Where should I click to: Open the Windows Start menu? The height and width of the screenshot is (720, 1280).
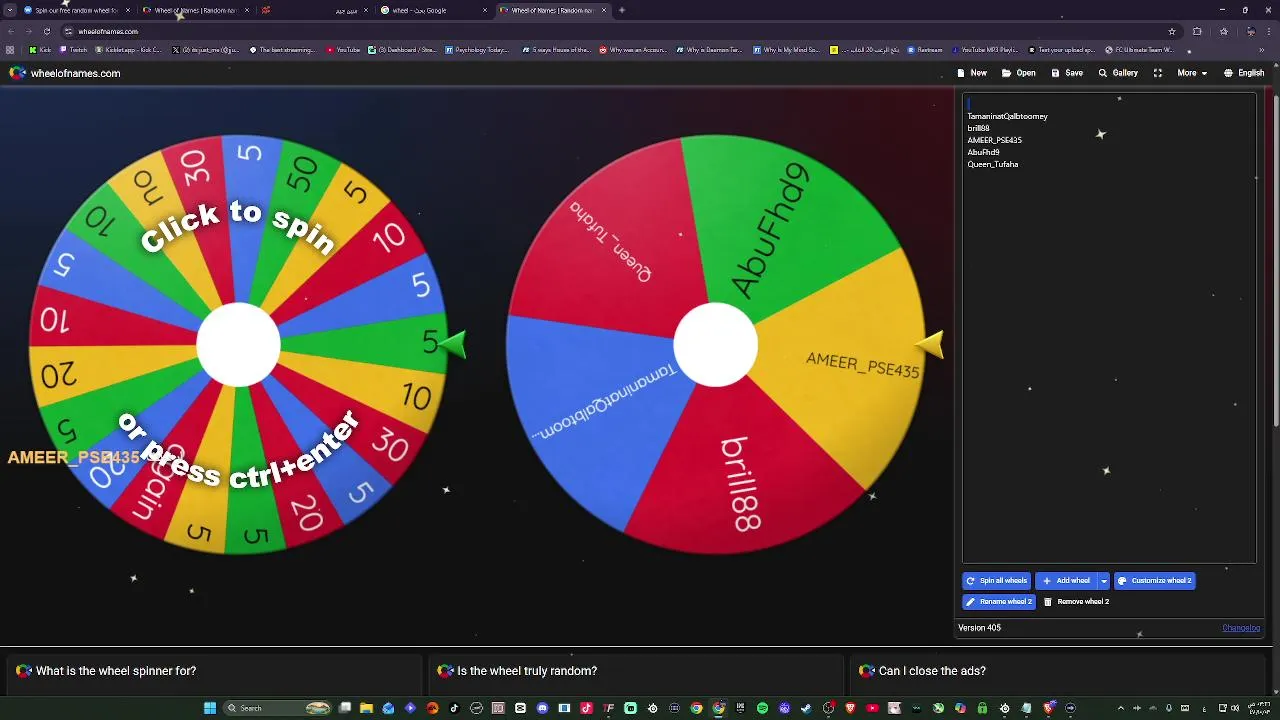(210, 708)
